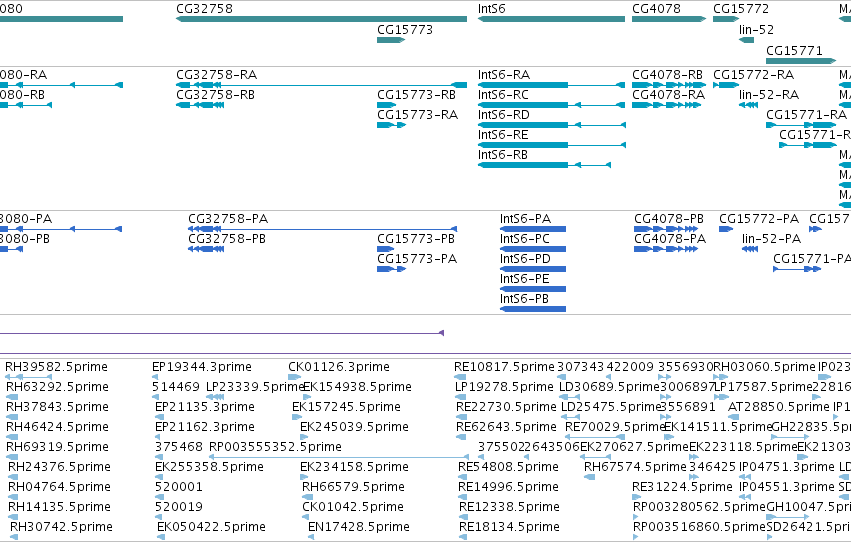This screenshot has width=851, height=542.
Task: Click the IntS6-RC transcript
Action: point(551,105)
